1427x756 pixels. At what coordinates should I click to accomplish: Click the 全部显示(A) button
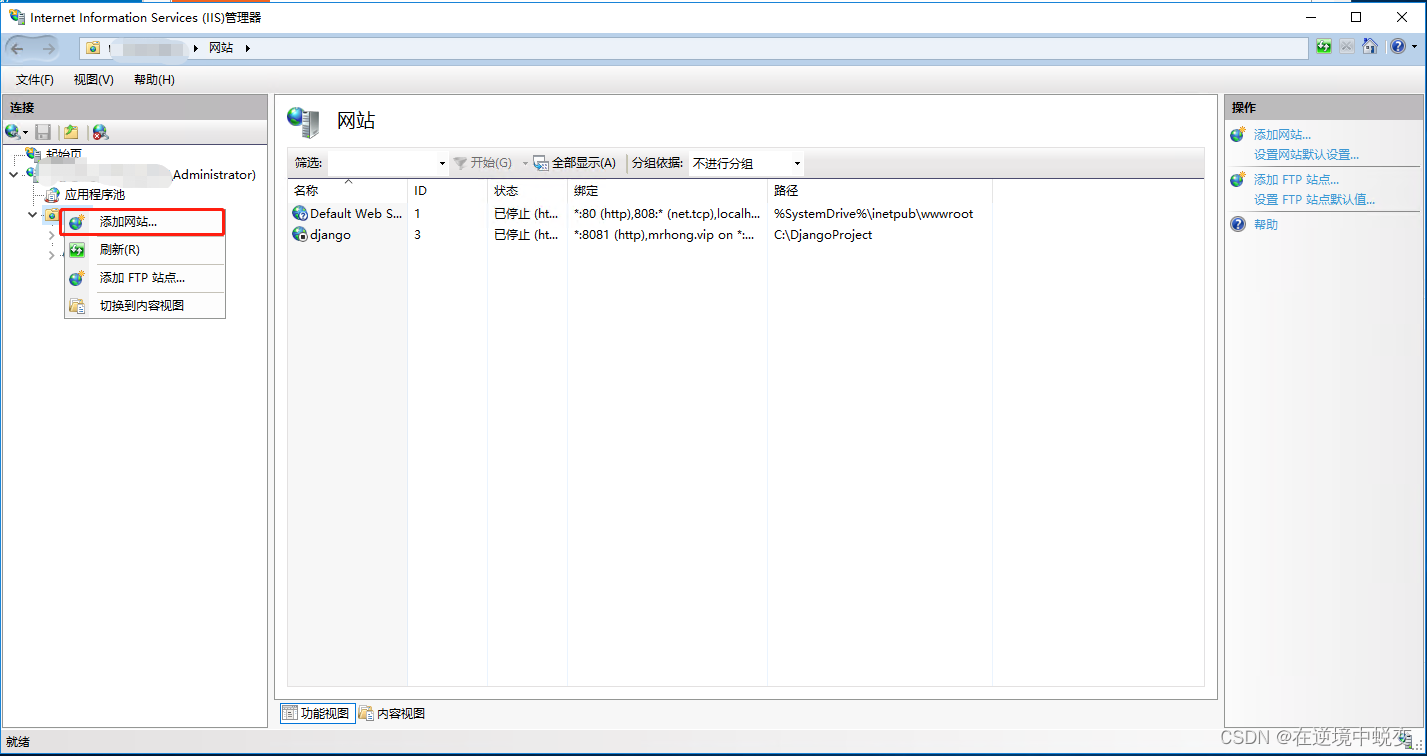pos(575,163)
